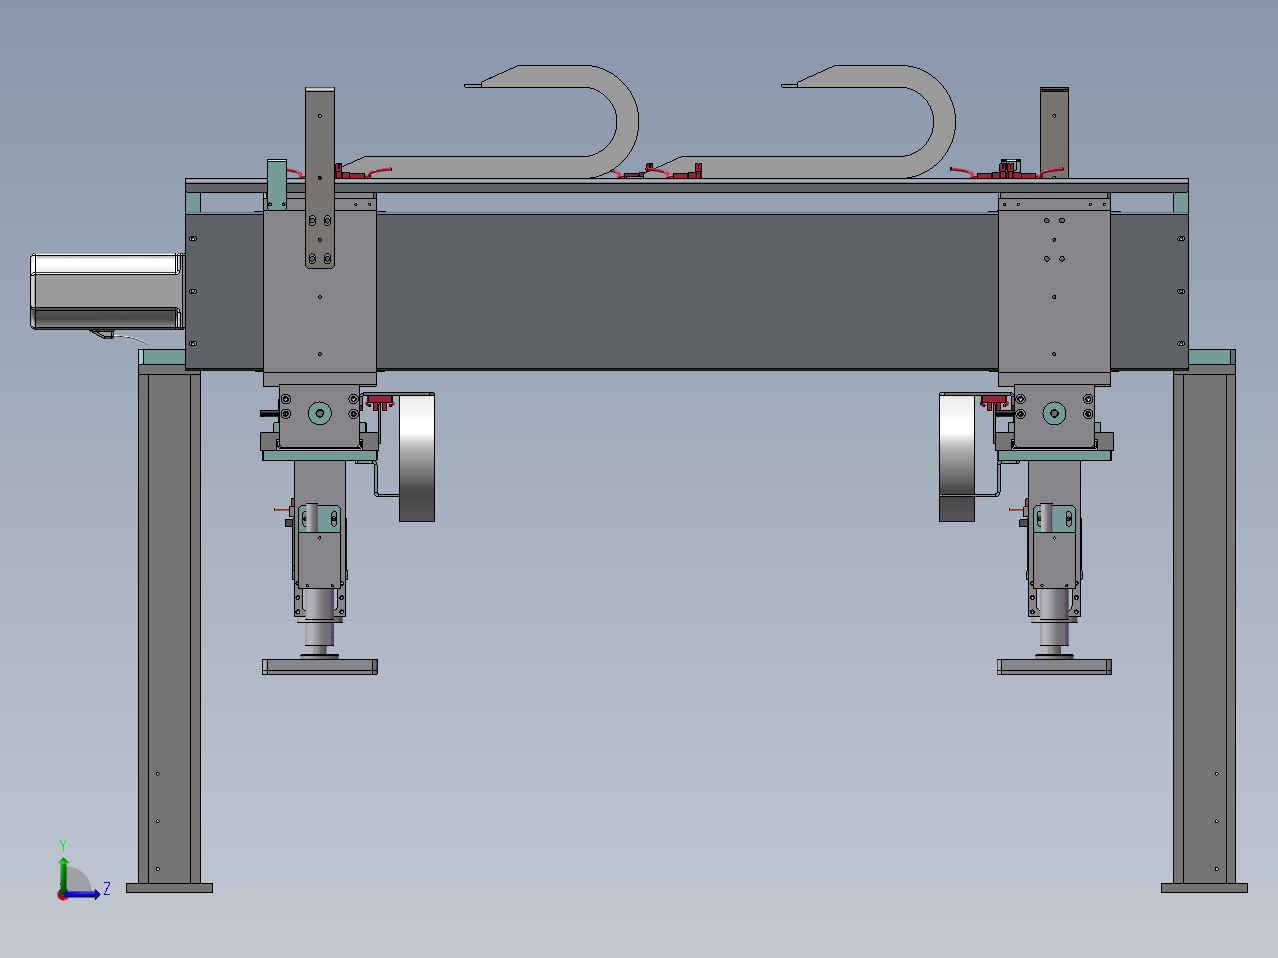1278x958 pixels.
Task: Click the Z axis label of the triad
Action: [106, 888]
